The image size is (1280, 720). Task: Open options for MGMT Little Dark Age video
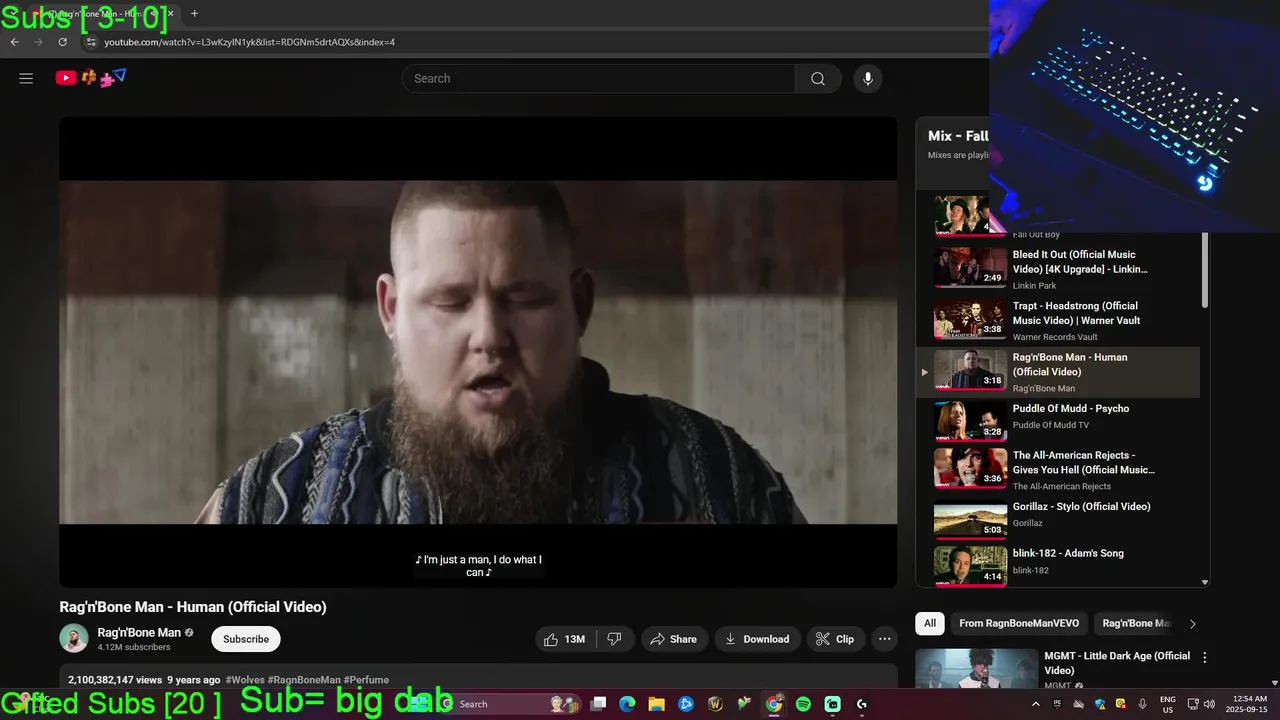pos(1204,658)
